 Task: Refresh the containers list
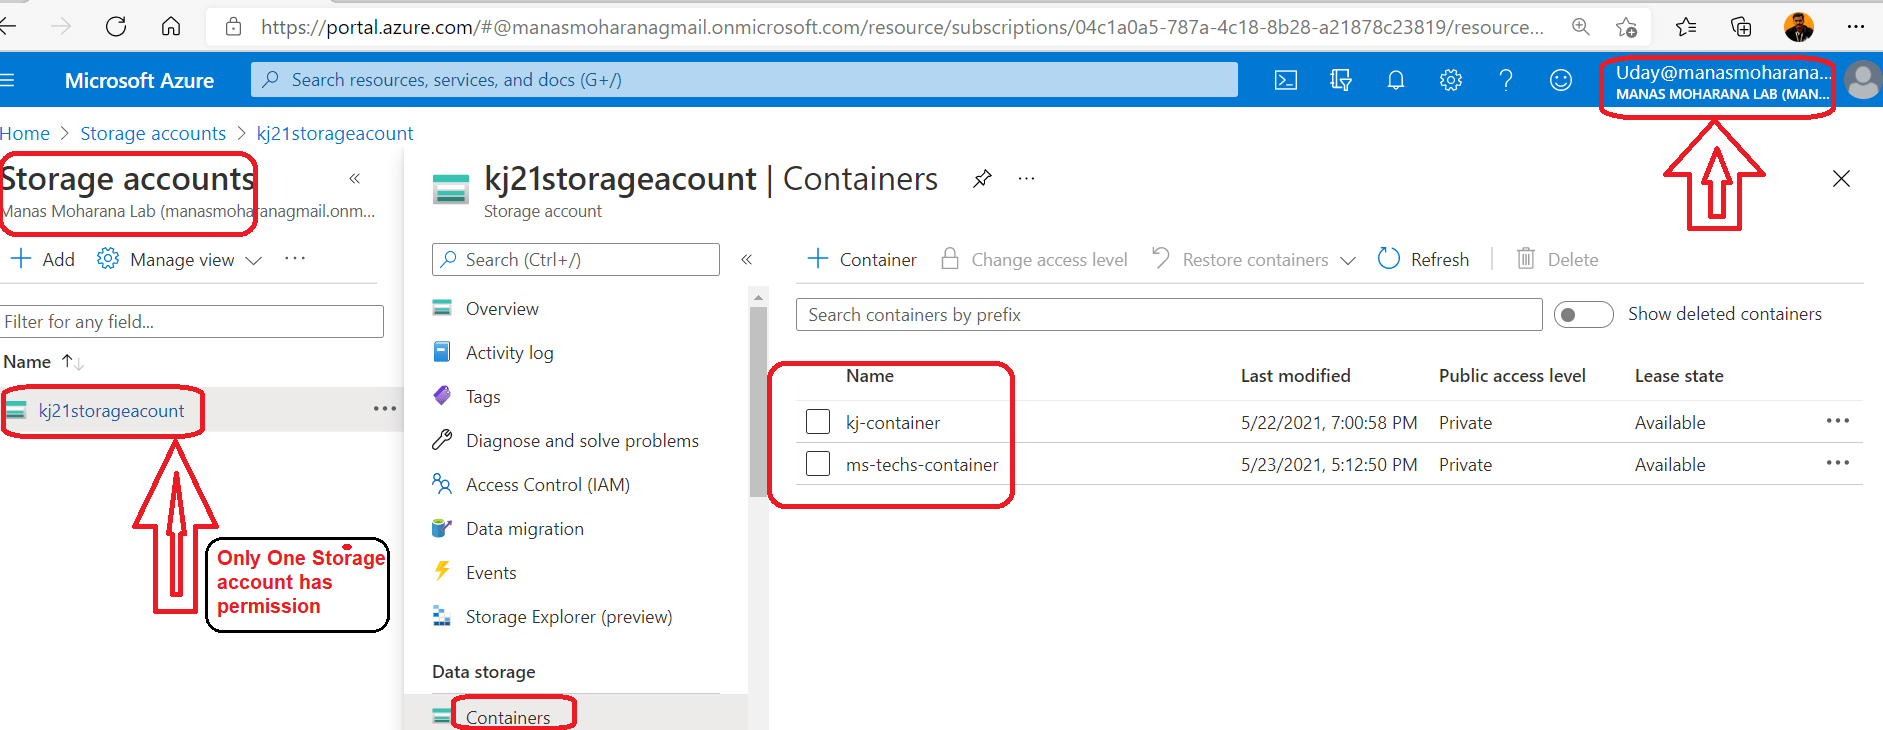(x=1423, y=260)
